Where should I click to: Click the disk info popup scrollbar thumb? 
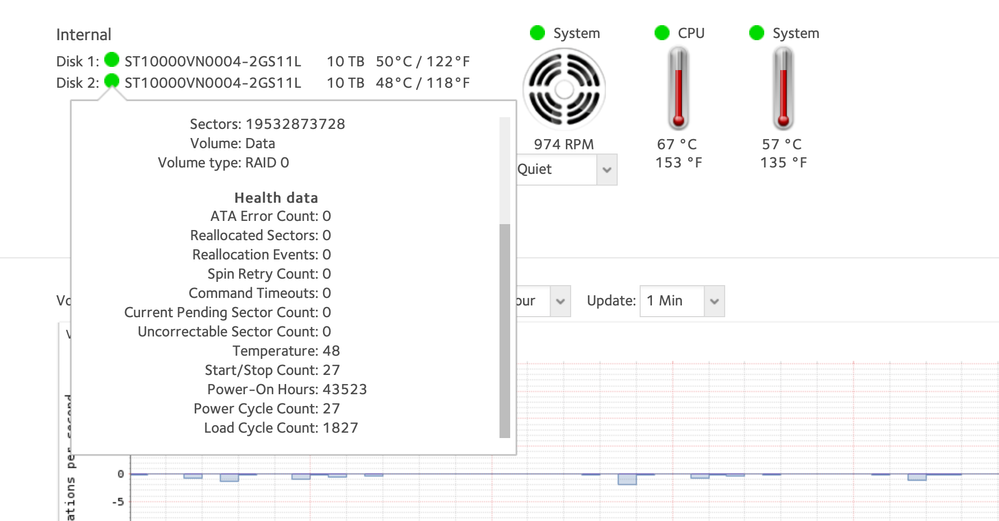coord(505,331)
